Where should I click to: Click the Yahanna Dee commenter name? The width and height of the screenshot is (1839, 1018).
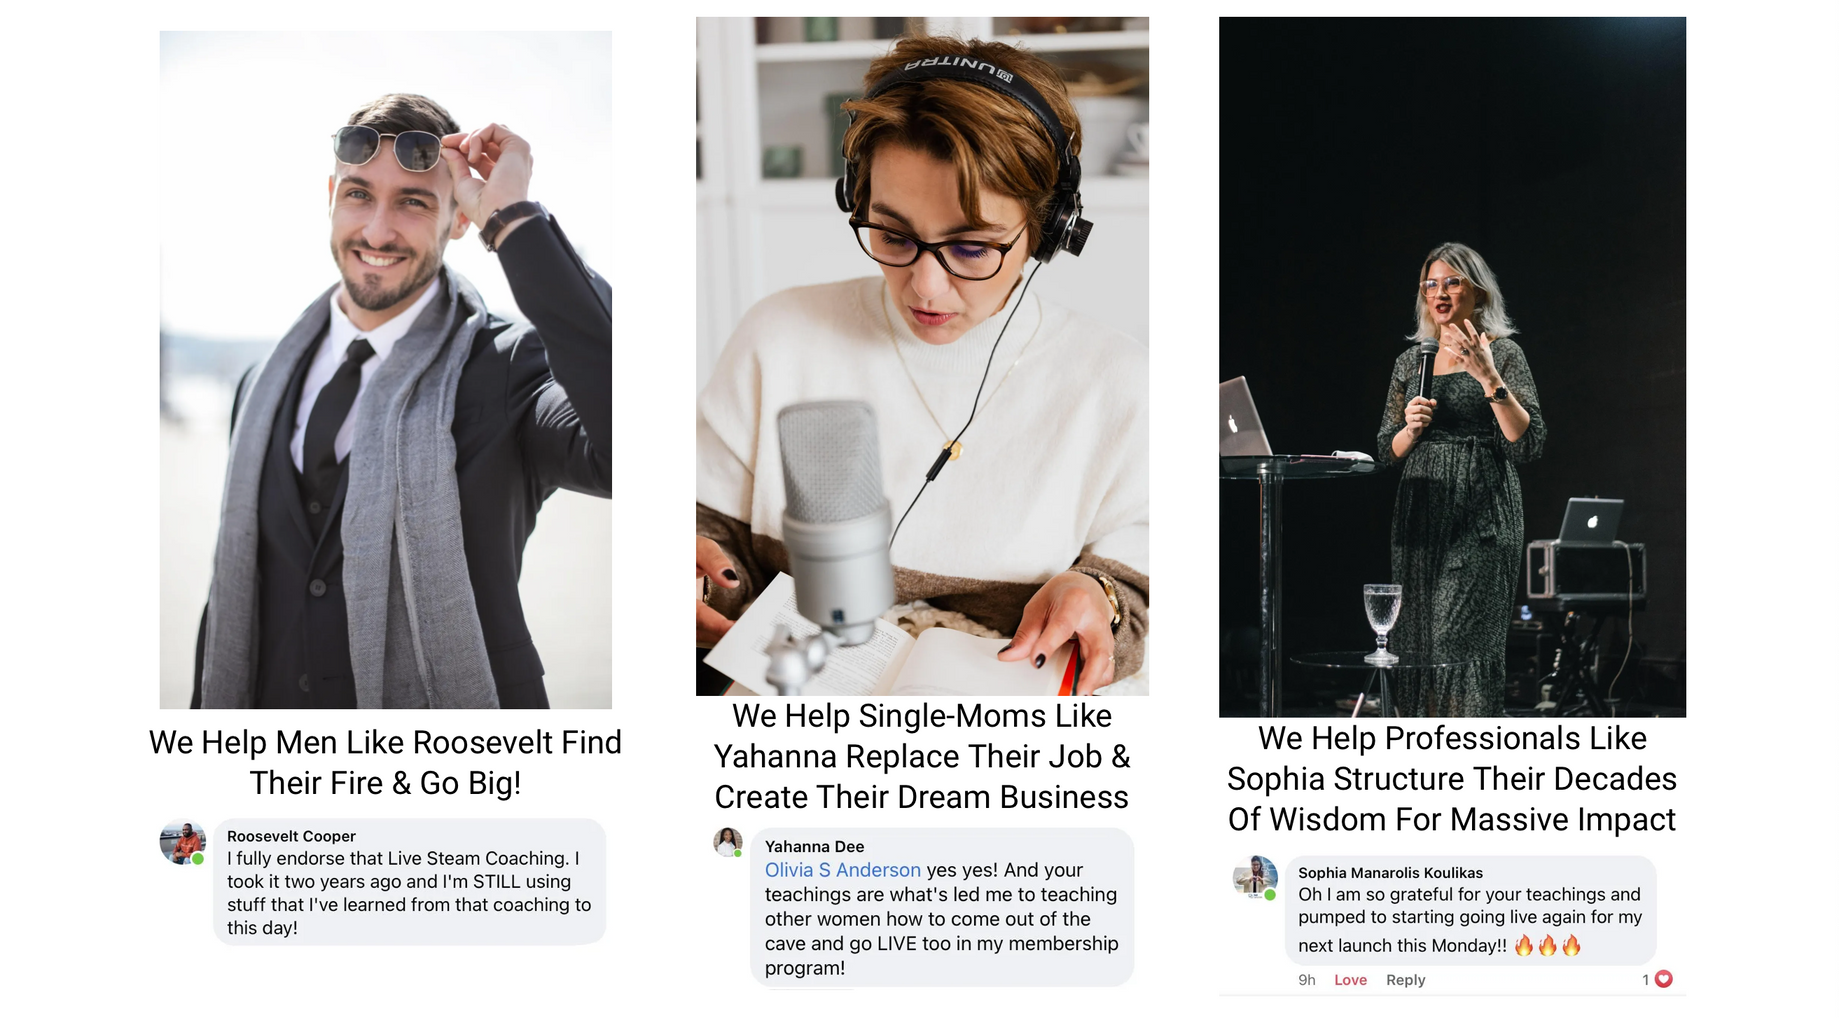(814, 846)
